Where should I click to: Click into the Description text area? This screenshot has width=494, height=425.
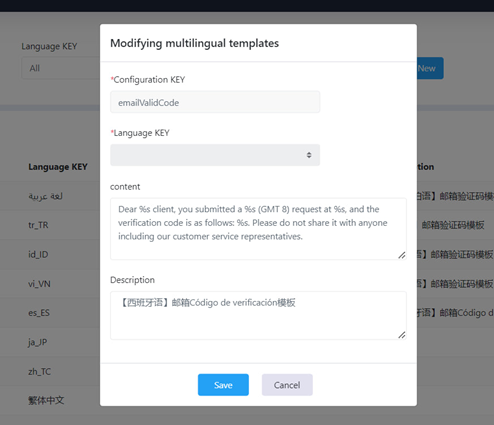(258, 315)
